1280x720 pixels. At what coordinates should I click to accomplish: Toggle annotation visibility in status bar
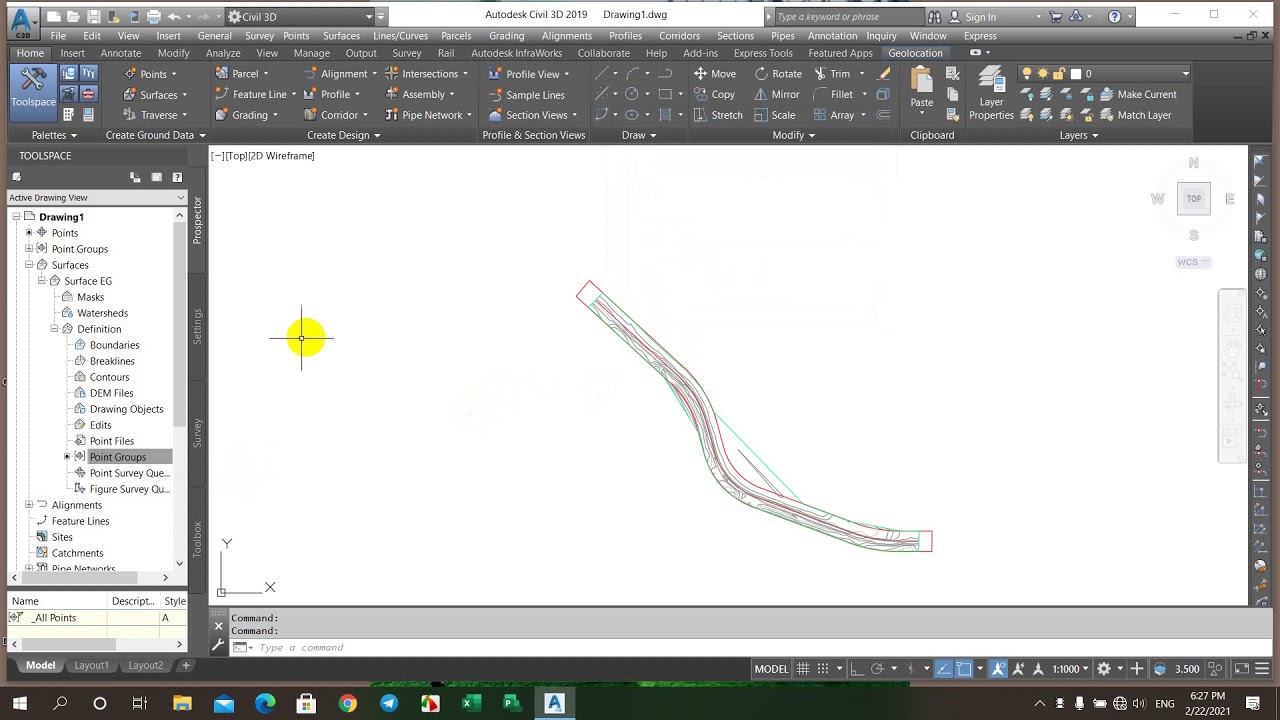click(998, 668)
